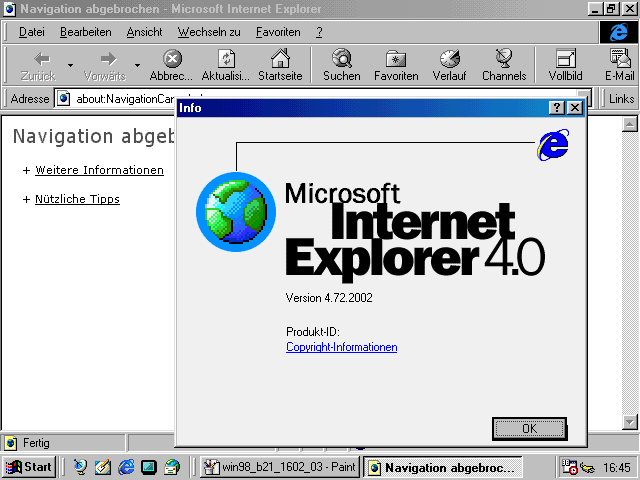640x480 pixels.
Task: Click the yellow tray icon beside the clock
Action: tap(588, 468)
